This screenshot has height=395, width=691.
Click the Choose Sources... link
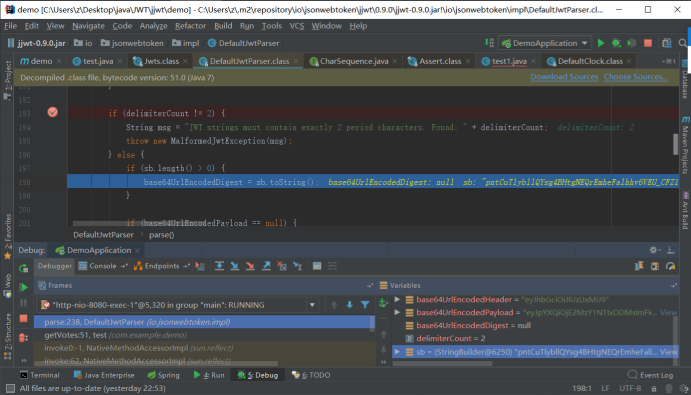tap(636, 77)
